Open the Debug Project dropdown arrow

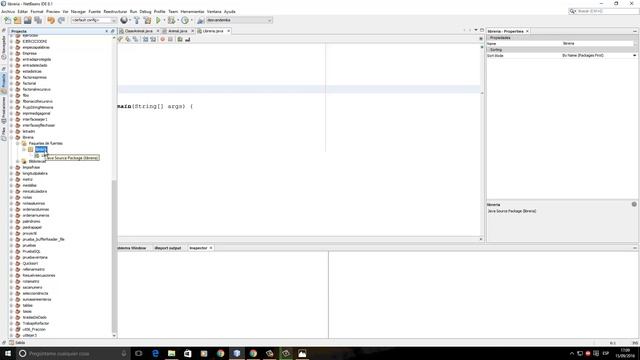pos(178,20)
